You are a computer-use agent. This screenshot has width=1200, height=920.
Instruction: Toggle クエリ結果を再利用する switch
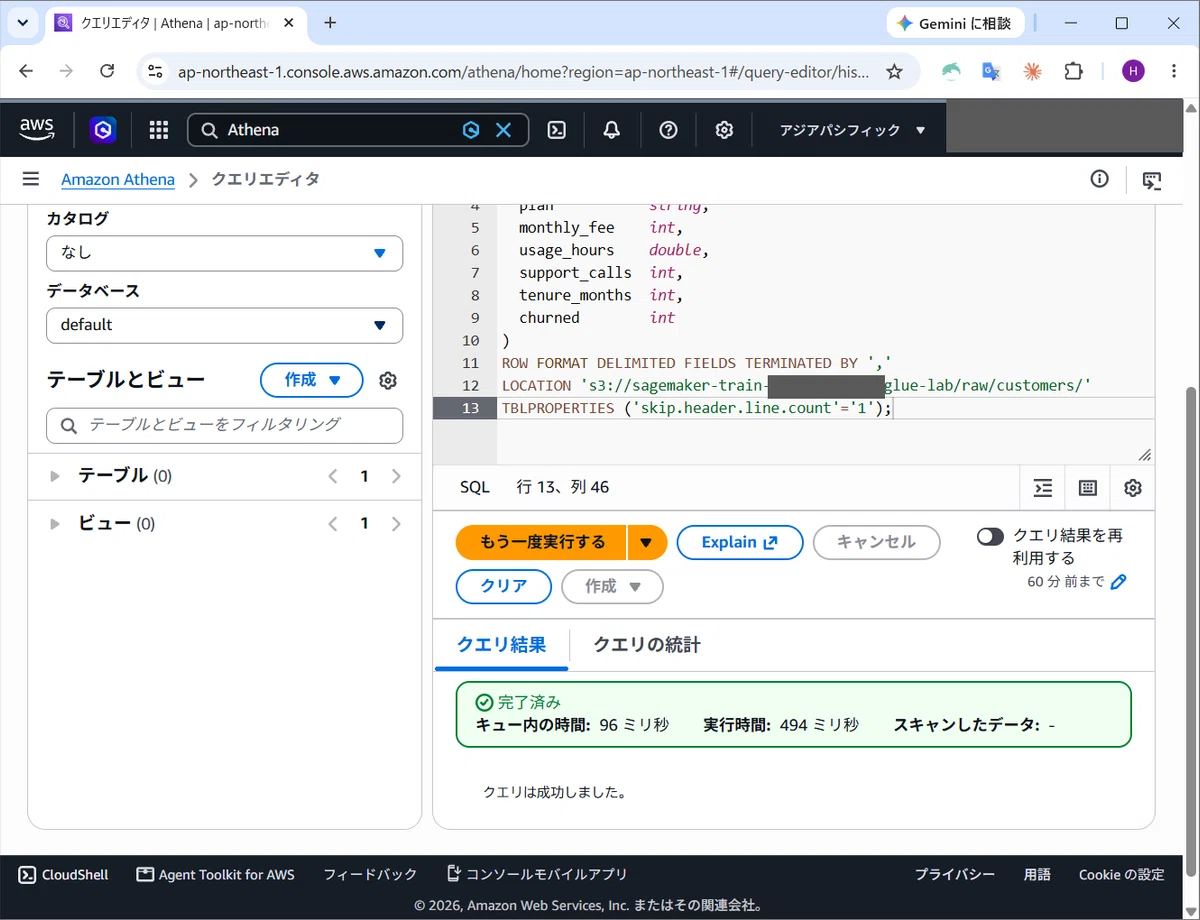pos(990,537)
